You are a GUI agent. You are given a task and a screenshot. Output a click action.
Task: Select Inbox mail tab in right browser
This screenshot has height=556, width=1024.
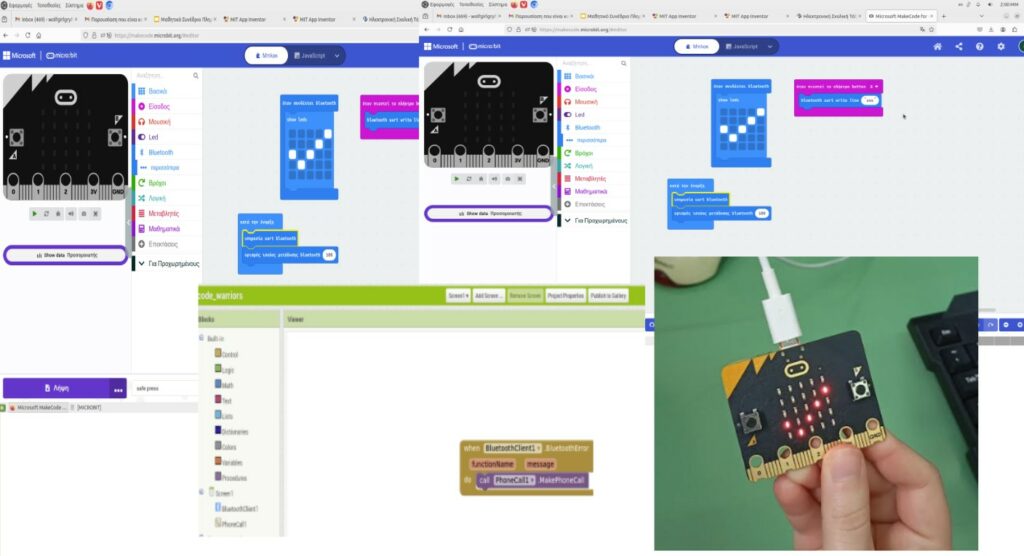(468, 16)
